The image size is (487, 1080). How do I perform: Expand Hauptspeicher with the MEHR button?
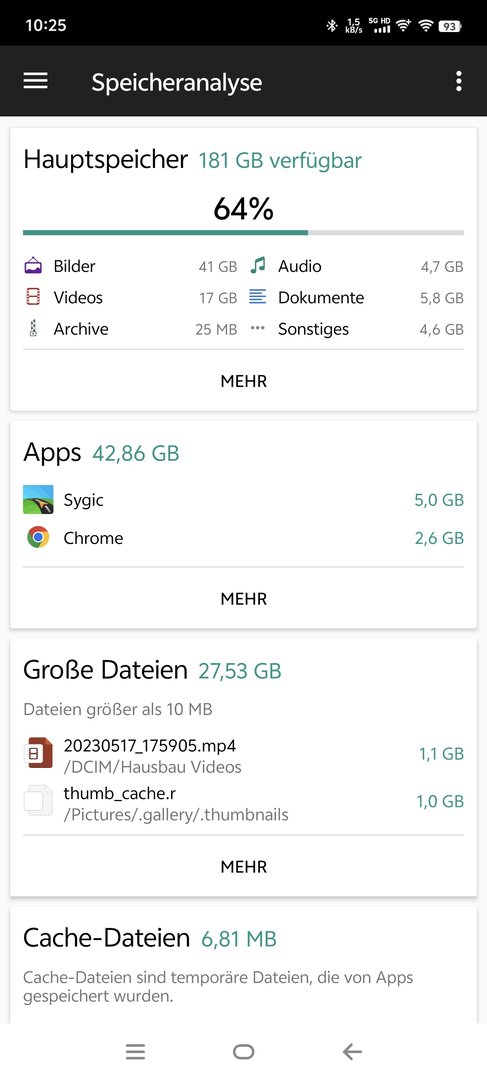pyautogui.click(x=243, y=381)
